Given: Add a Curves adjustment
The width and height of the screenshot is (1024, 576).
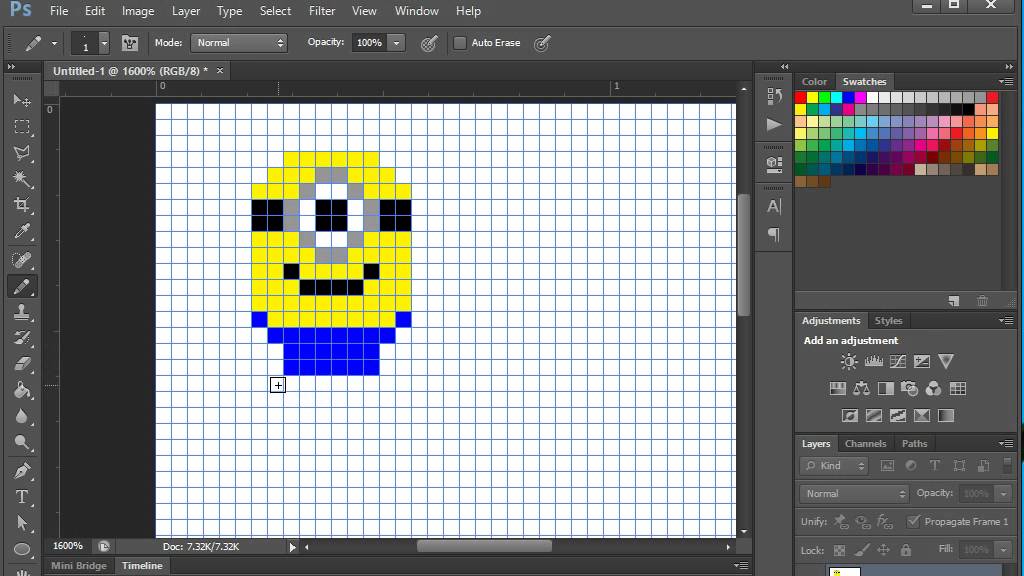Looking at the screenshot, I should [898, 362].
